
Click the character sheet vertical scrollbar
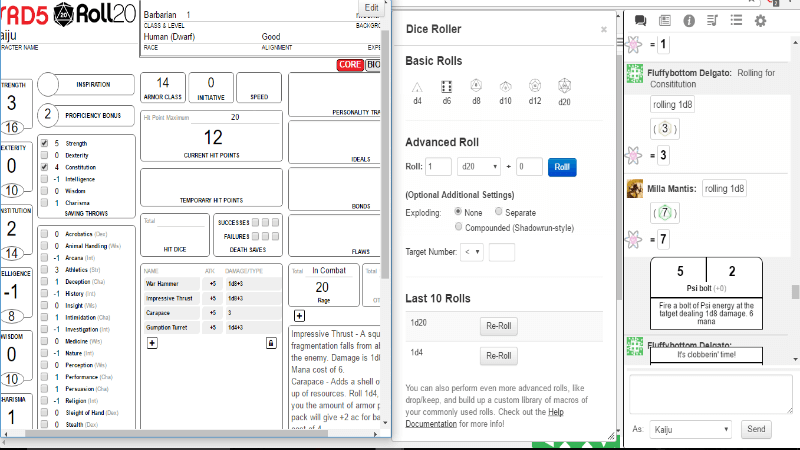[x=385, y=153]
